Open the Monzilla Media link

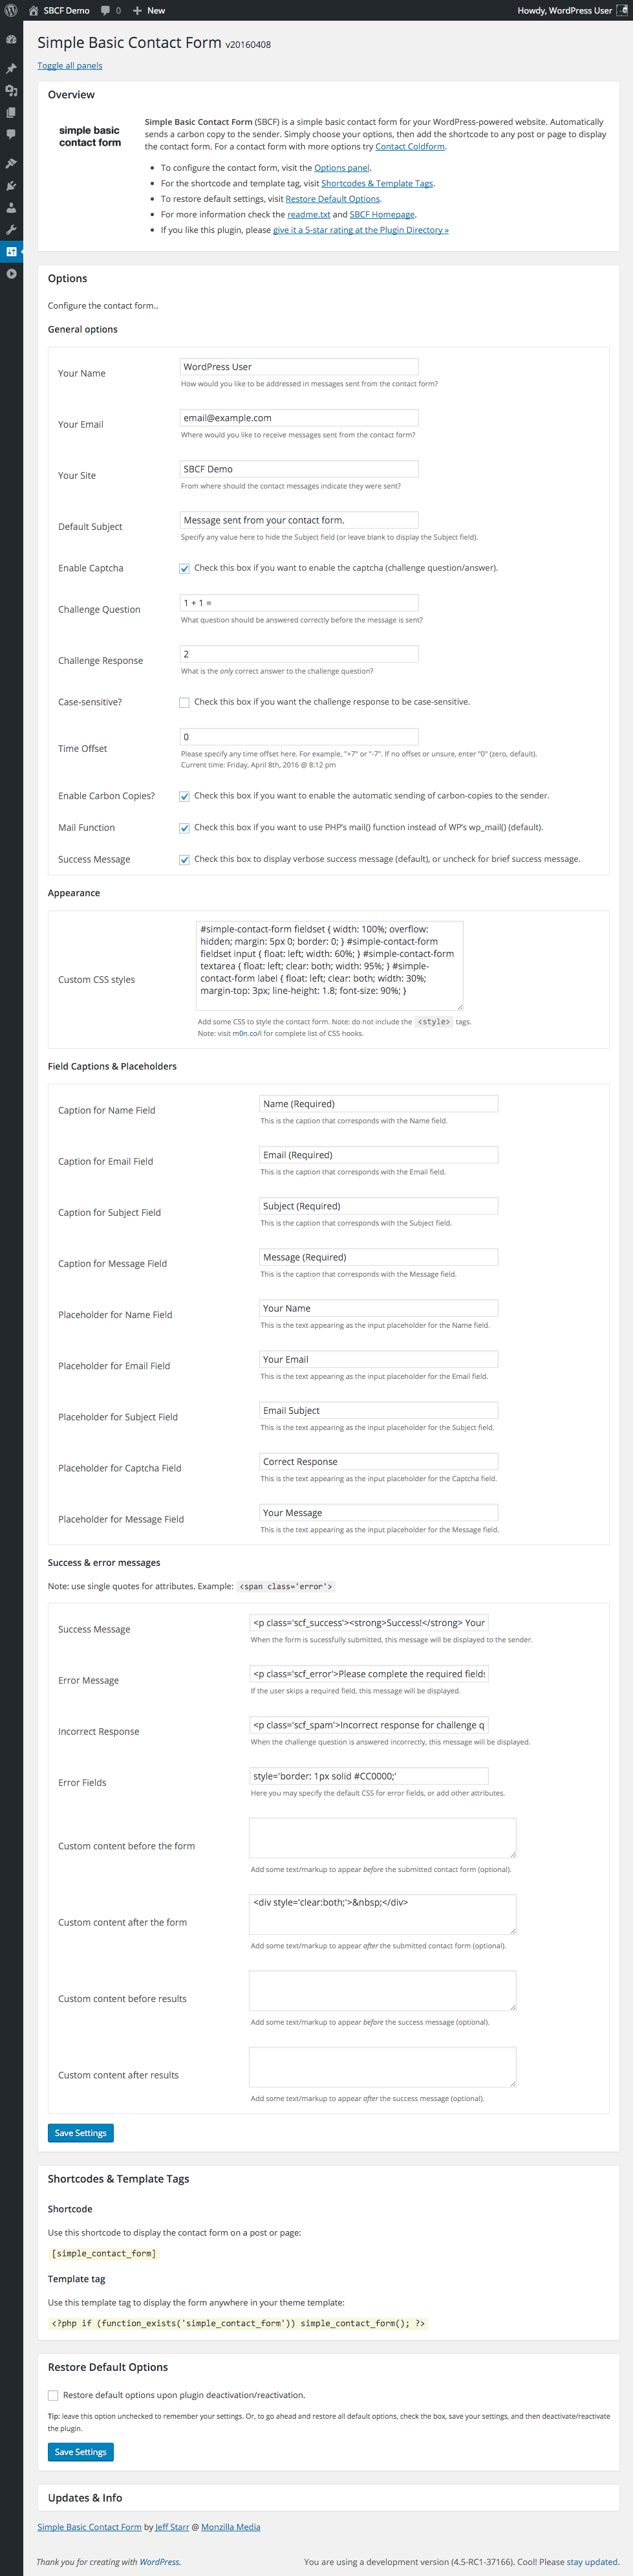pos(231,2527)
